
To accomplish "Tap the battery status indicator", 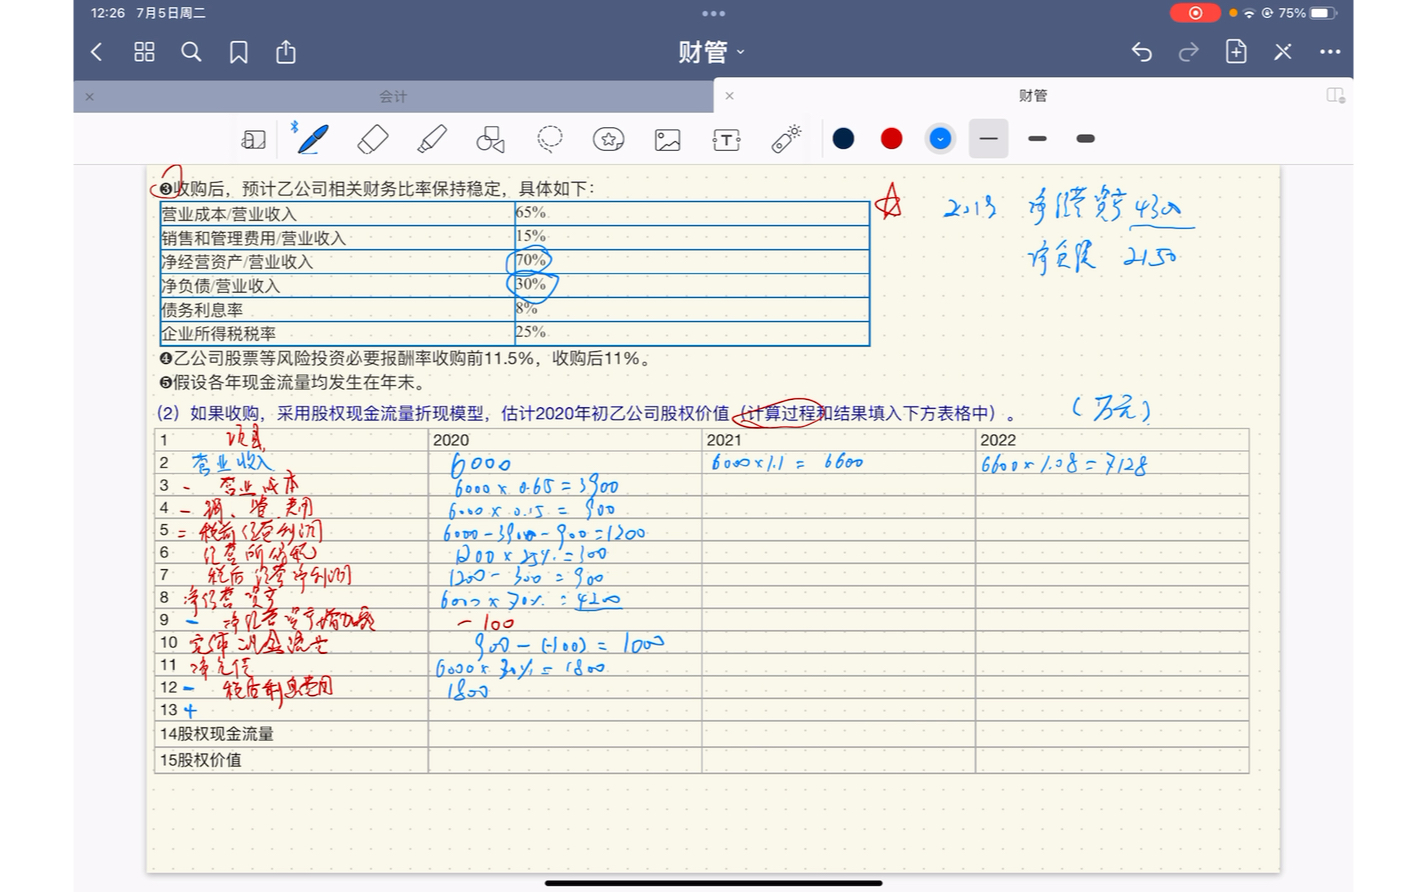I will pos(1323,13).
